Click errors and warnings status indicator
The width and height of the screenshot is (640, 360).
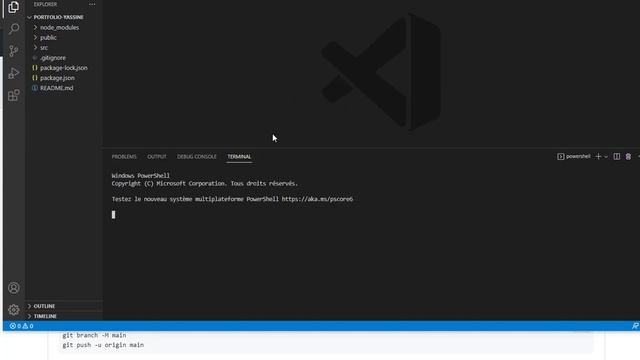pos(21,326)
